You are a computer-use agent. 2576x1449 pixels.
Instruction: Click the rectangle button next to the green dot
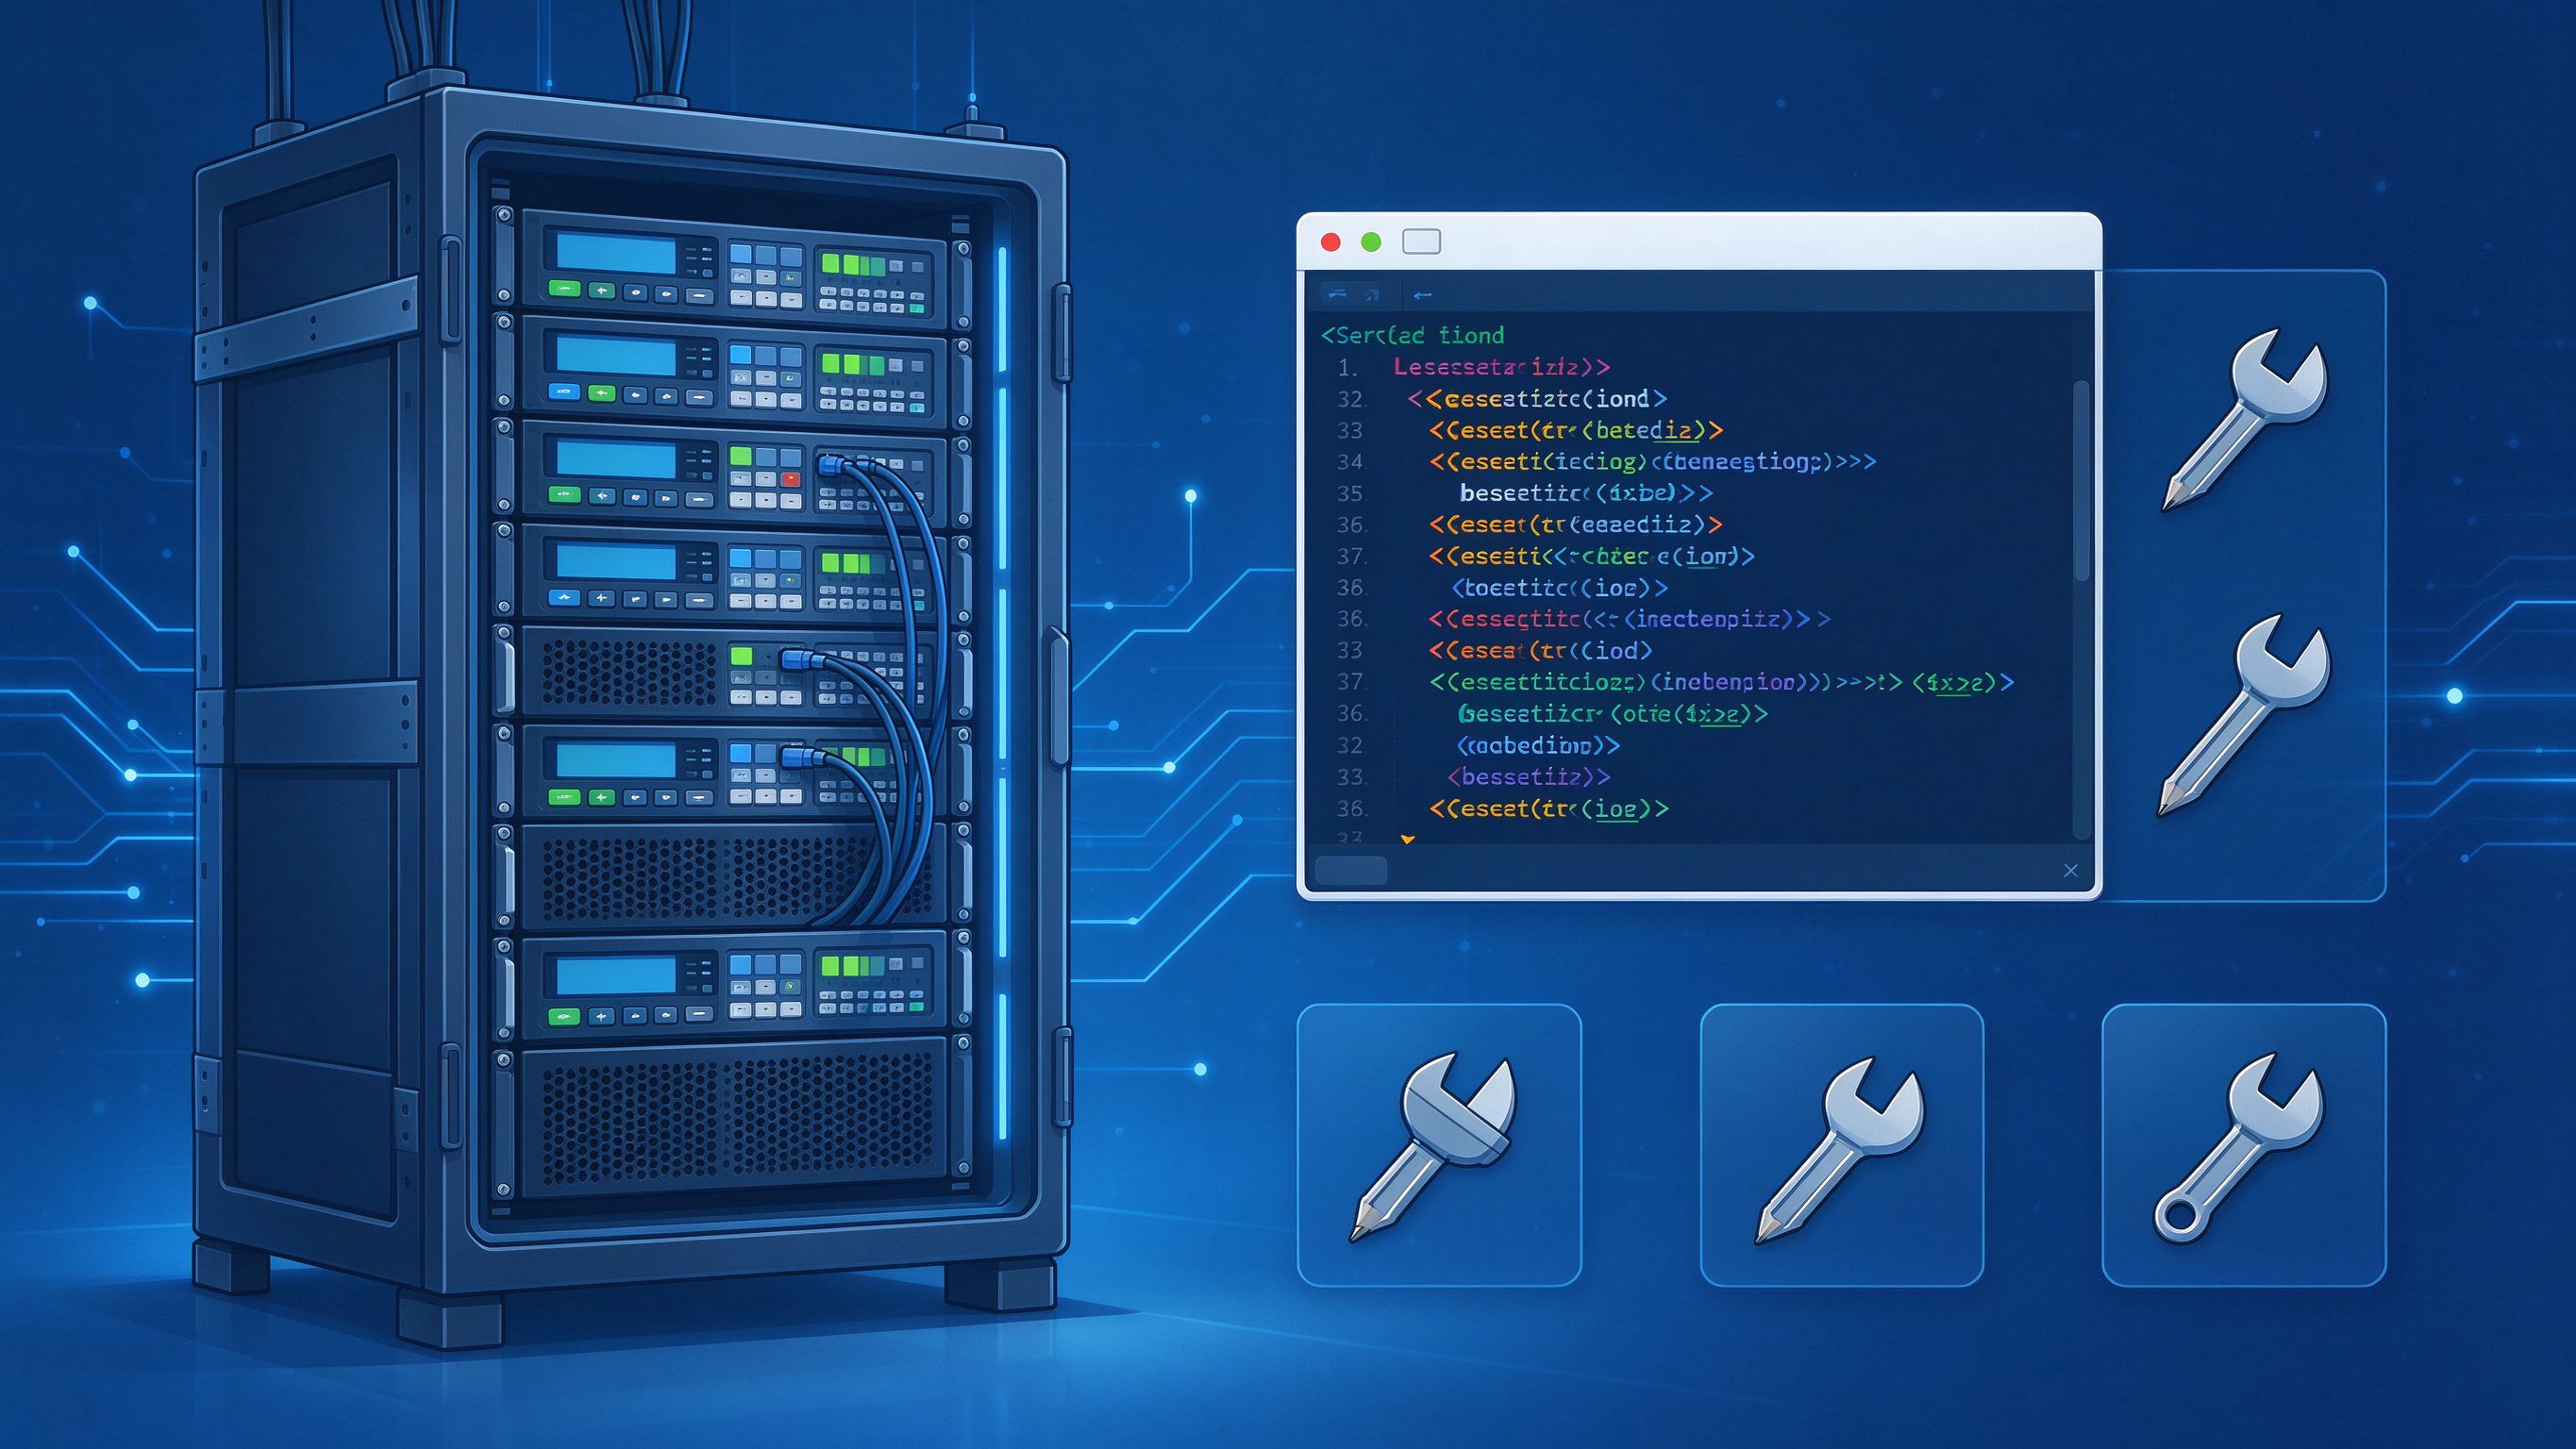(1421, 242)
